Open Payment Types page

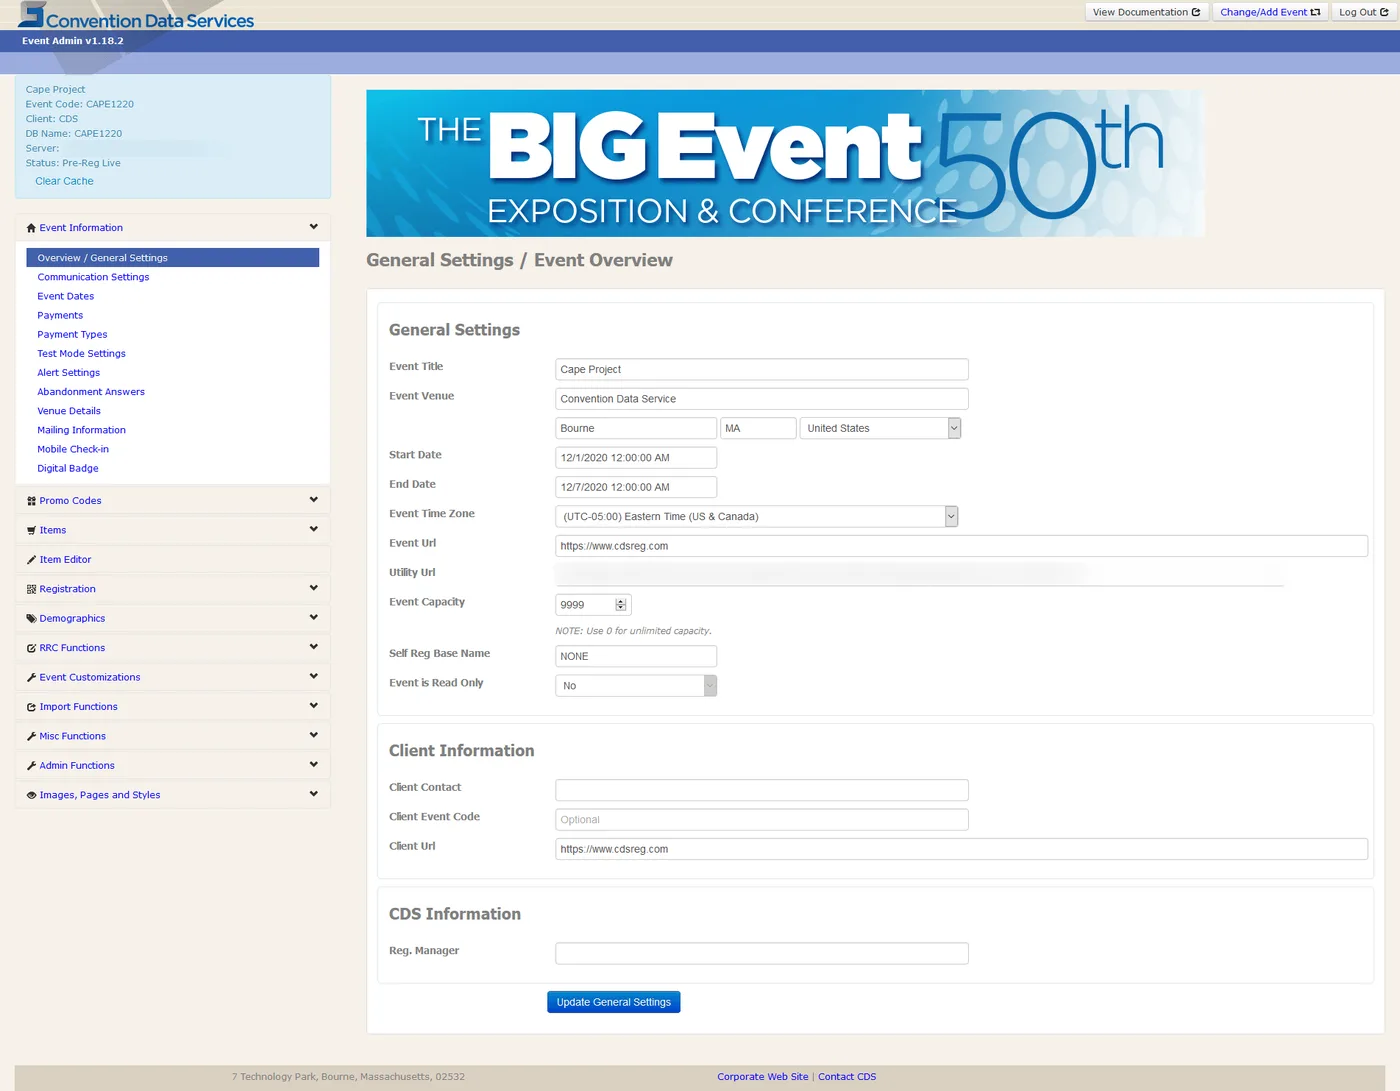tap(72, 334)
